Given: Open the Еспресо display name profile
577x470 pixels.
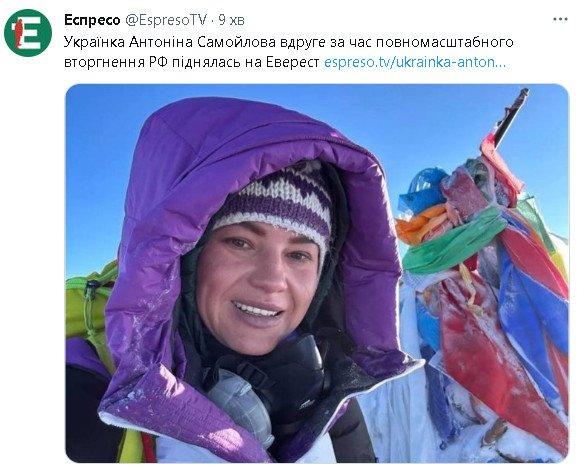Looking at the screenshot, I should [x=92, y=20].
